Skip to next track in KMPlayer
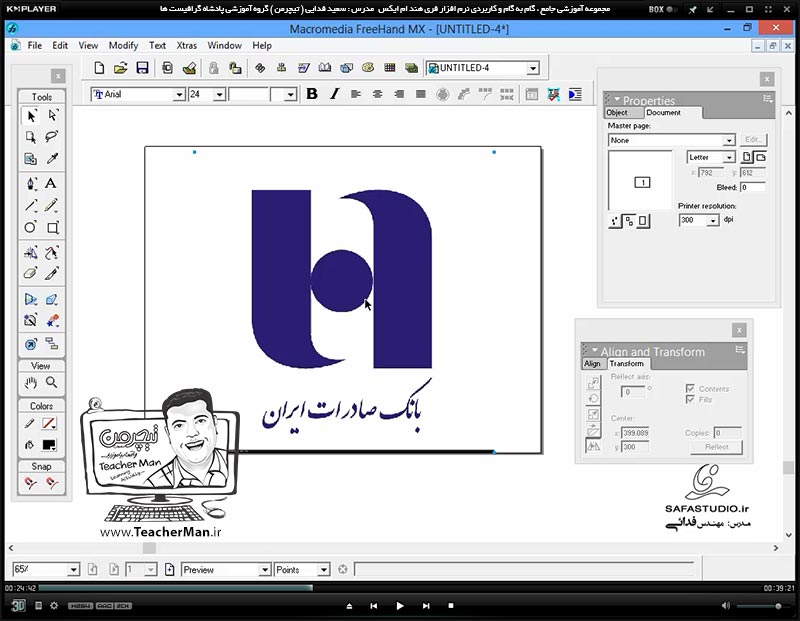This screenshot has height=621, width=800. click(426, 606)
